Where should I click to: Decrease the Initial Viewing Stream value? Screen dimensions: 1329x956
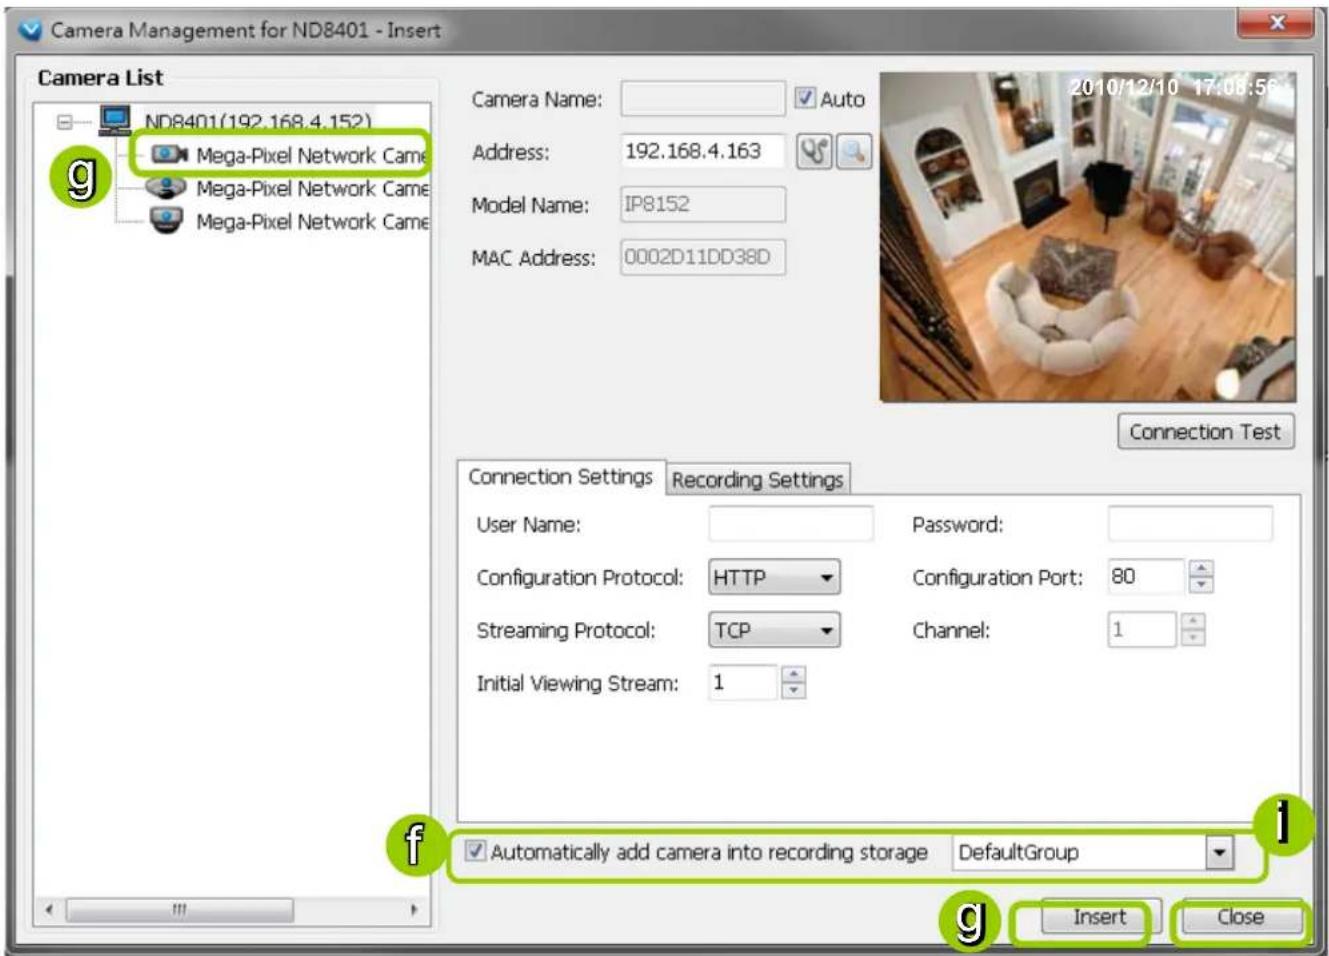pyautogui.click(x=793, y=691)
